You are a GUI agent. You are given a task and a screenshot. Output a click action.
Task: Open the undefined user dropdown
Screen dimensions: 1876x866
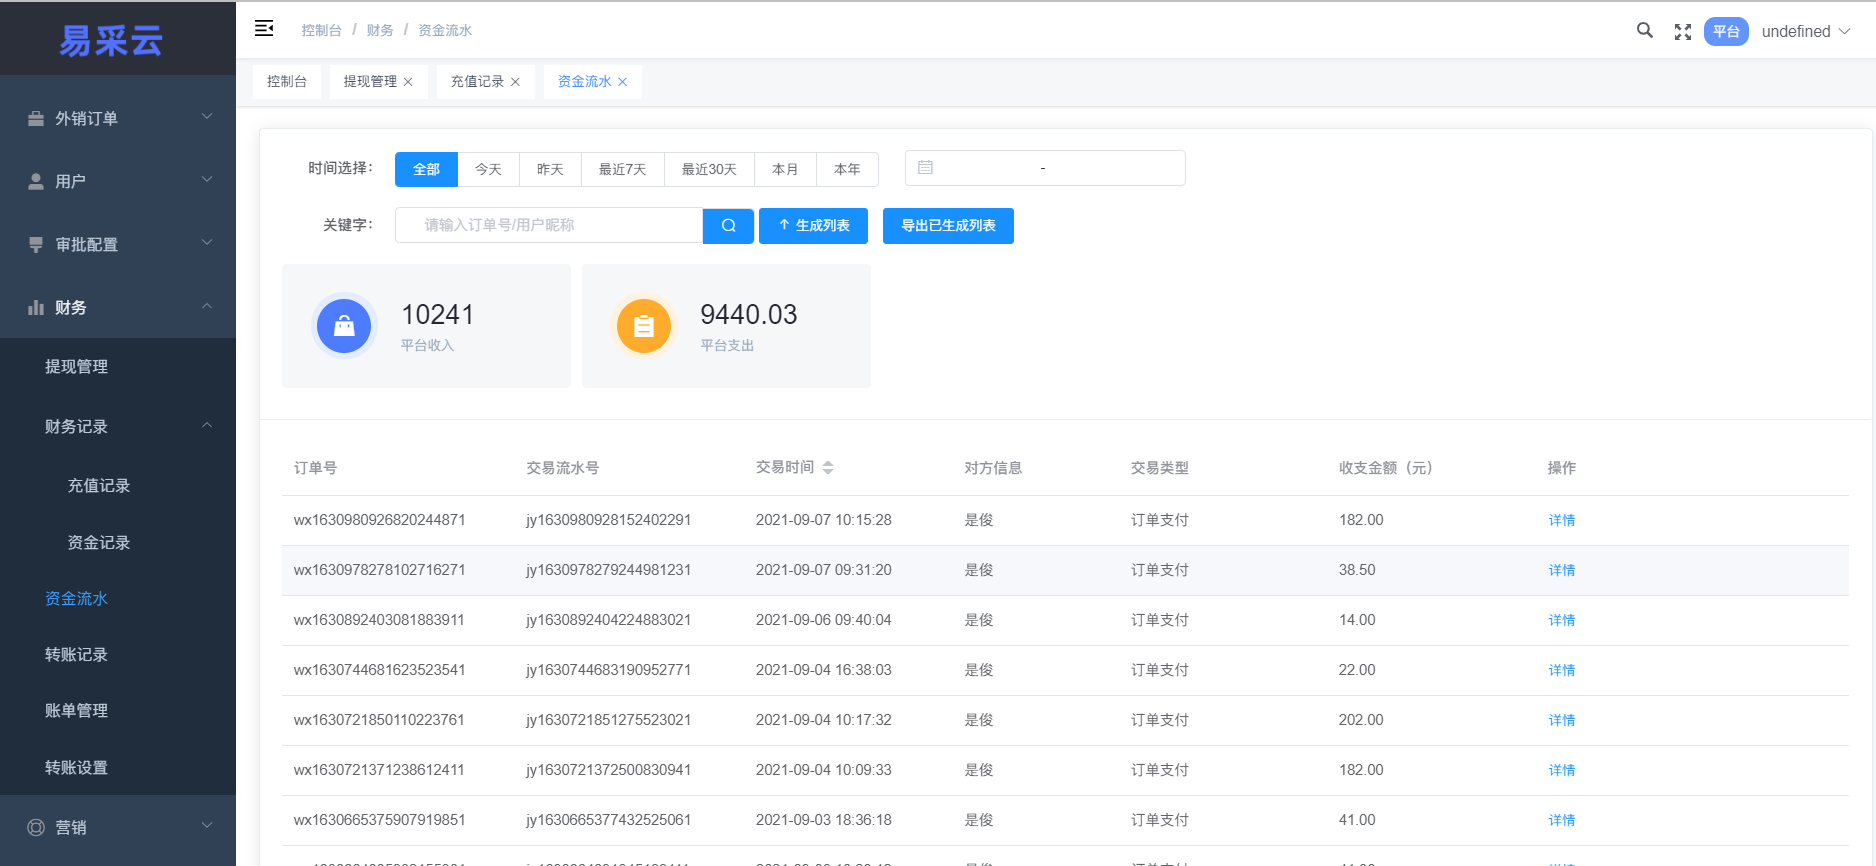(1806, 32)
